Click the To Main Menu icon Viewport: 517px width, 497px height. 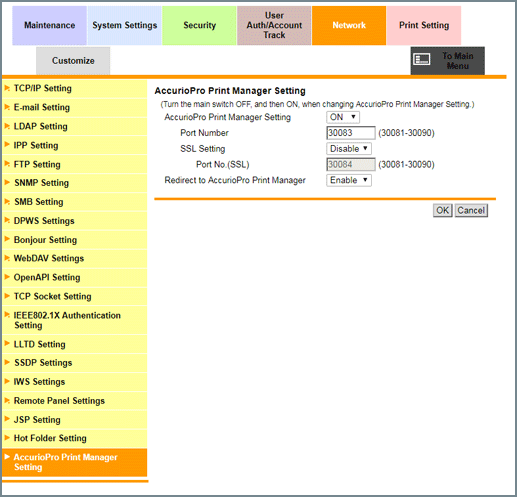coord(422,60)
